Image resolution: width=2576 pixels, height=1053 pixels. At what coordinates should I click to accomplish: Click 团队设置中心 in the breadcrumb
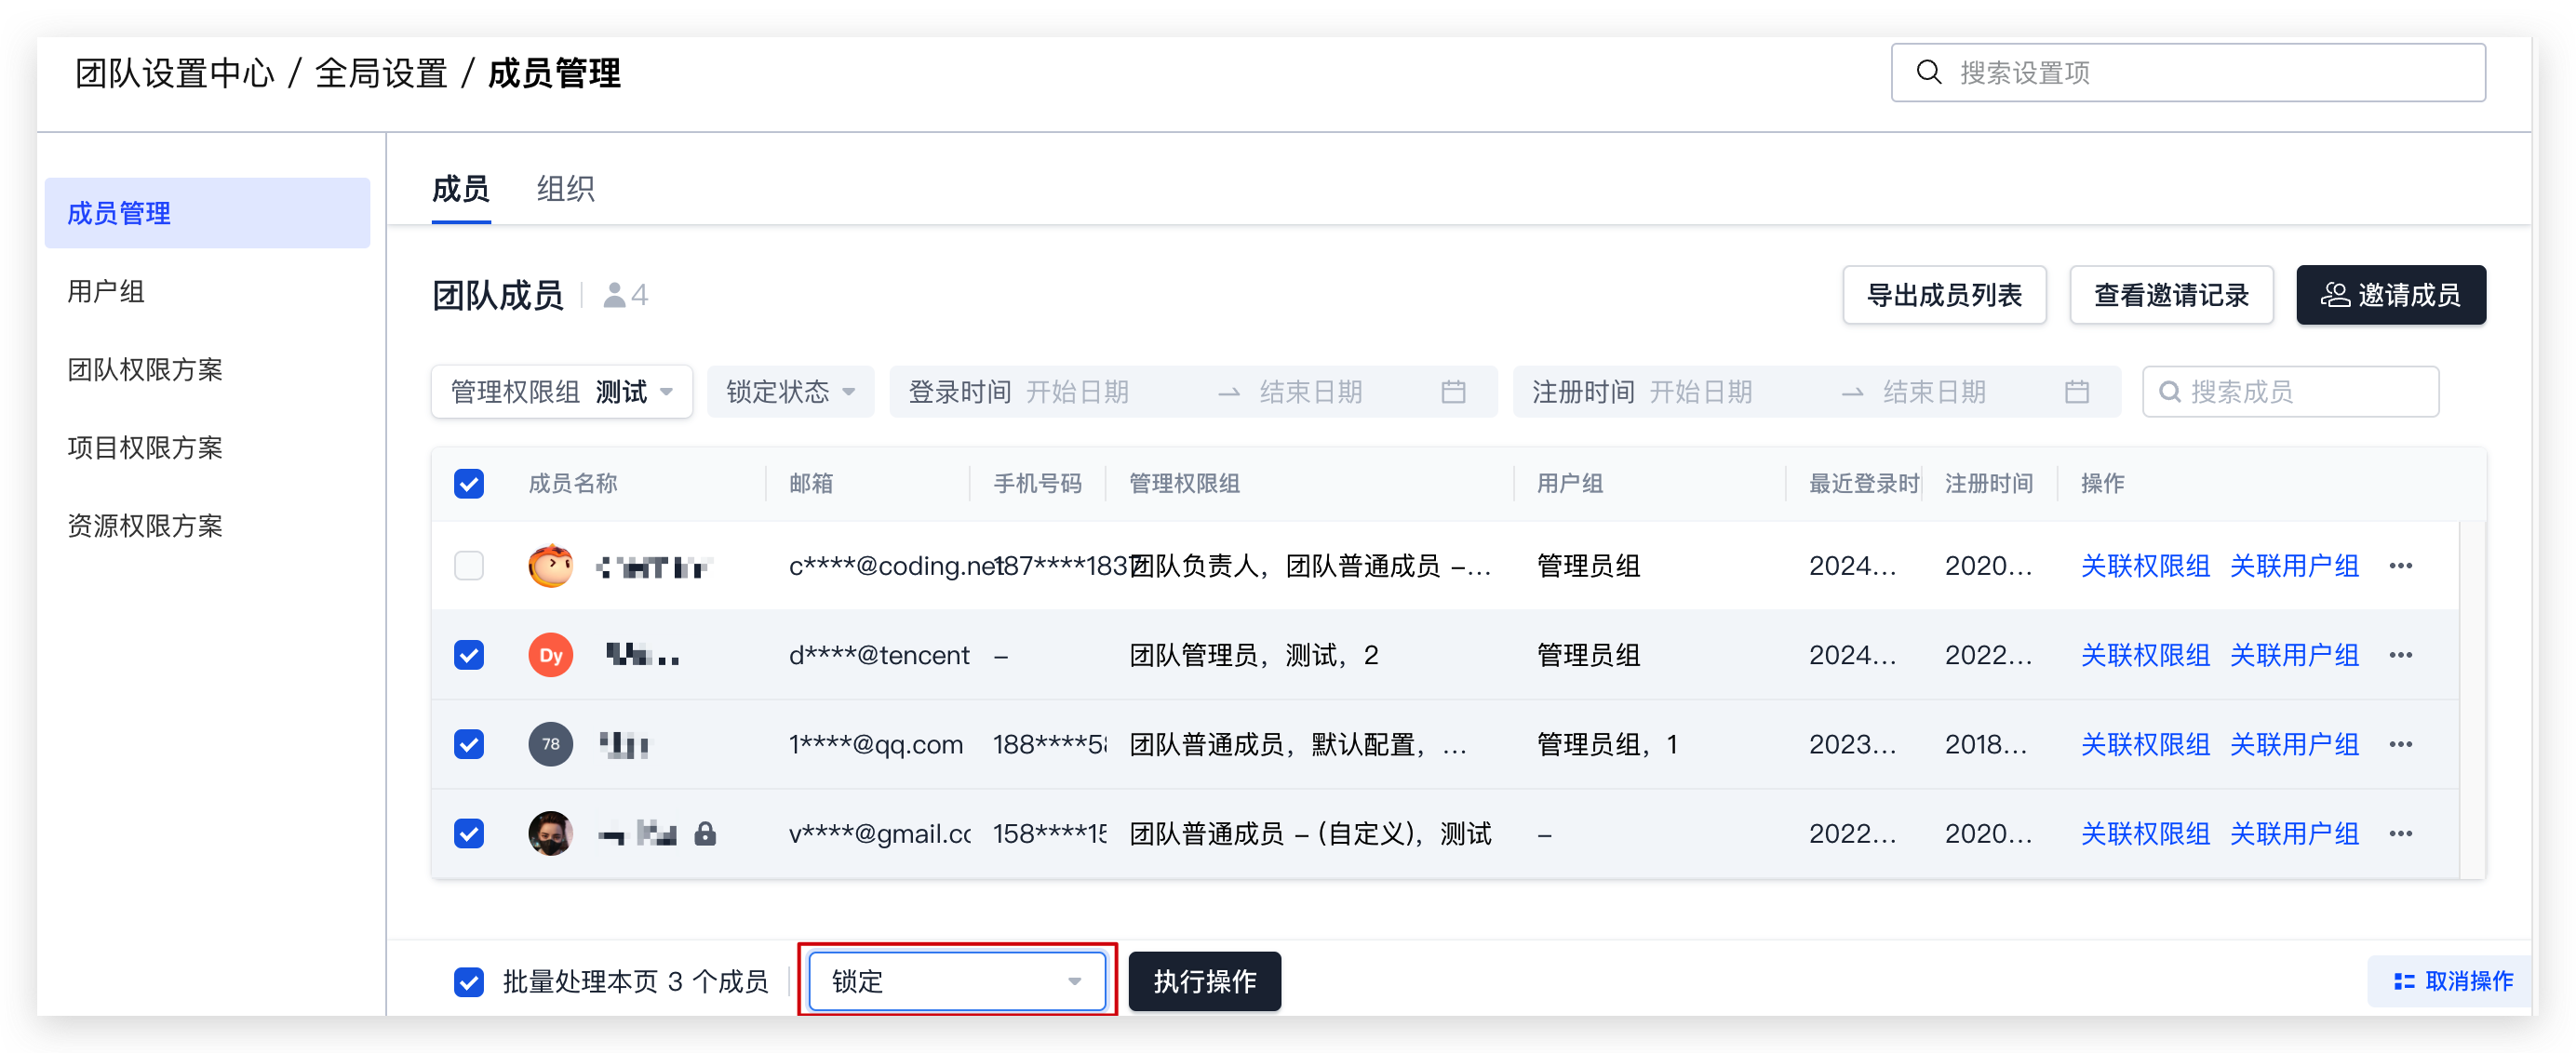coord(175,73)
